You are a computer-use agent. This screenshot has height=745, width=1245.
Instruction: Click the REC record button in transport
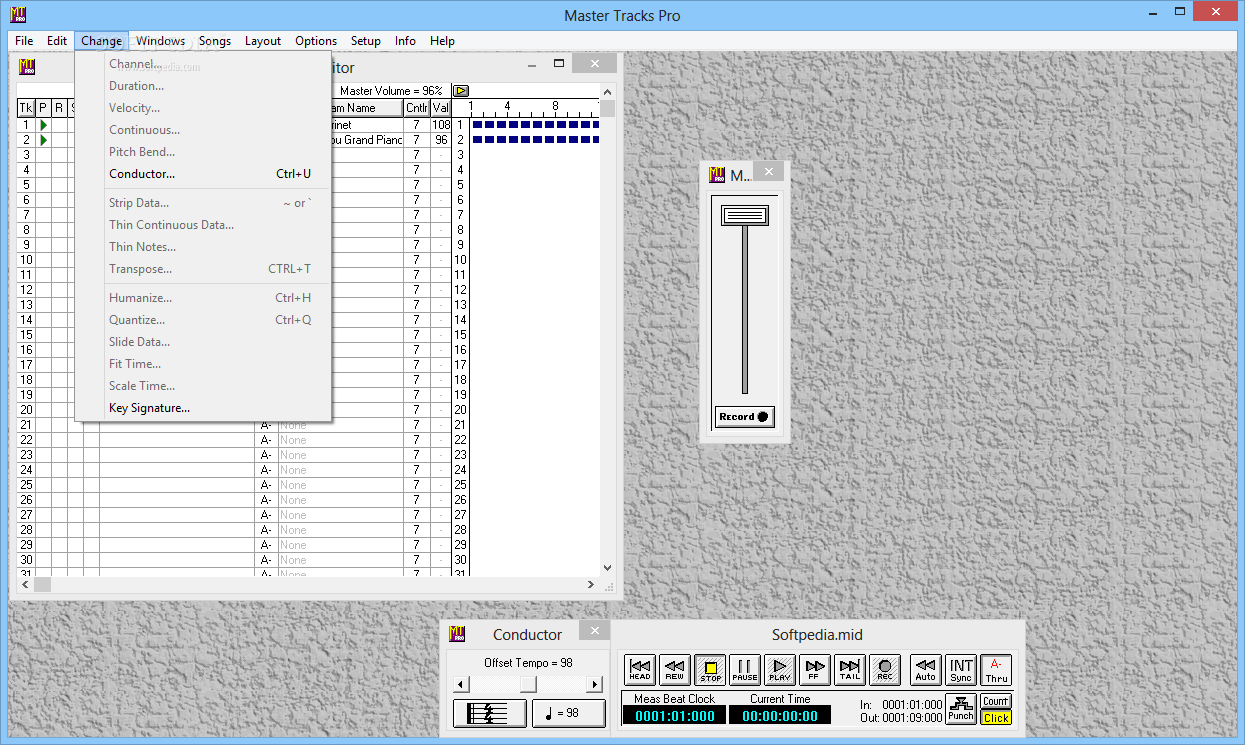pyautogui.click(x=885, y=669)
